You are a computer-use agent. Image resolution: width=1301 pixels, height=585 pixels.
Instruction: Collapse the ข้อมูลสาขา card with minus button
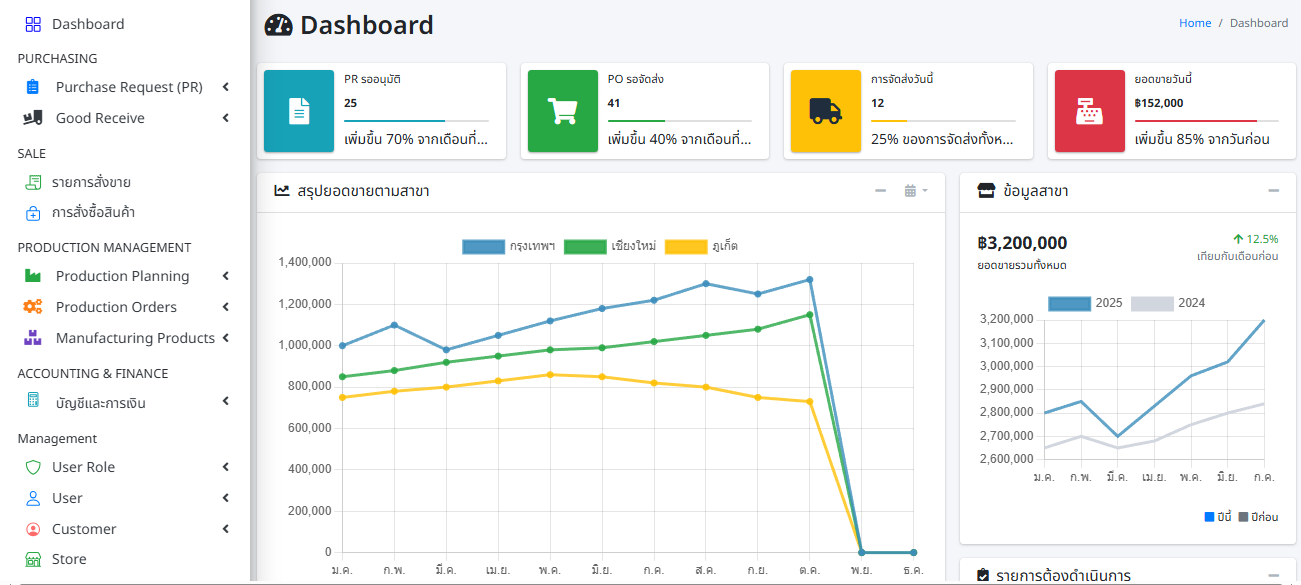coord(1274,191)
